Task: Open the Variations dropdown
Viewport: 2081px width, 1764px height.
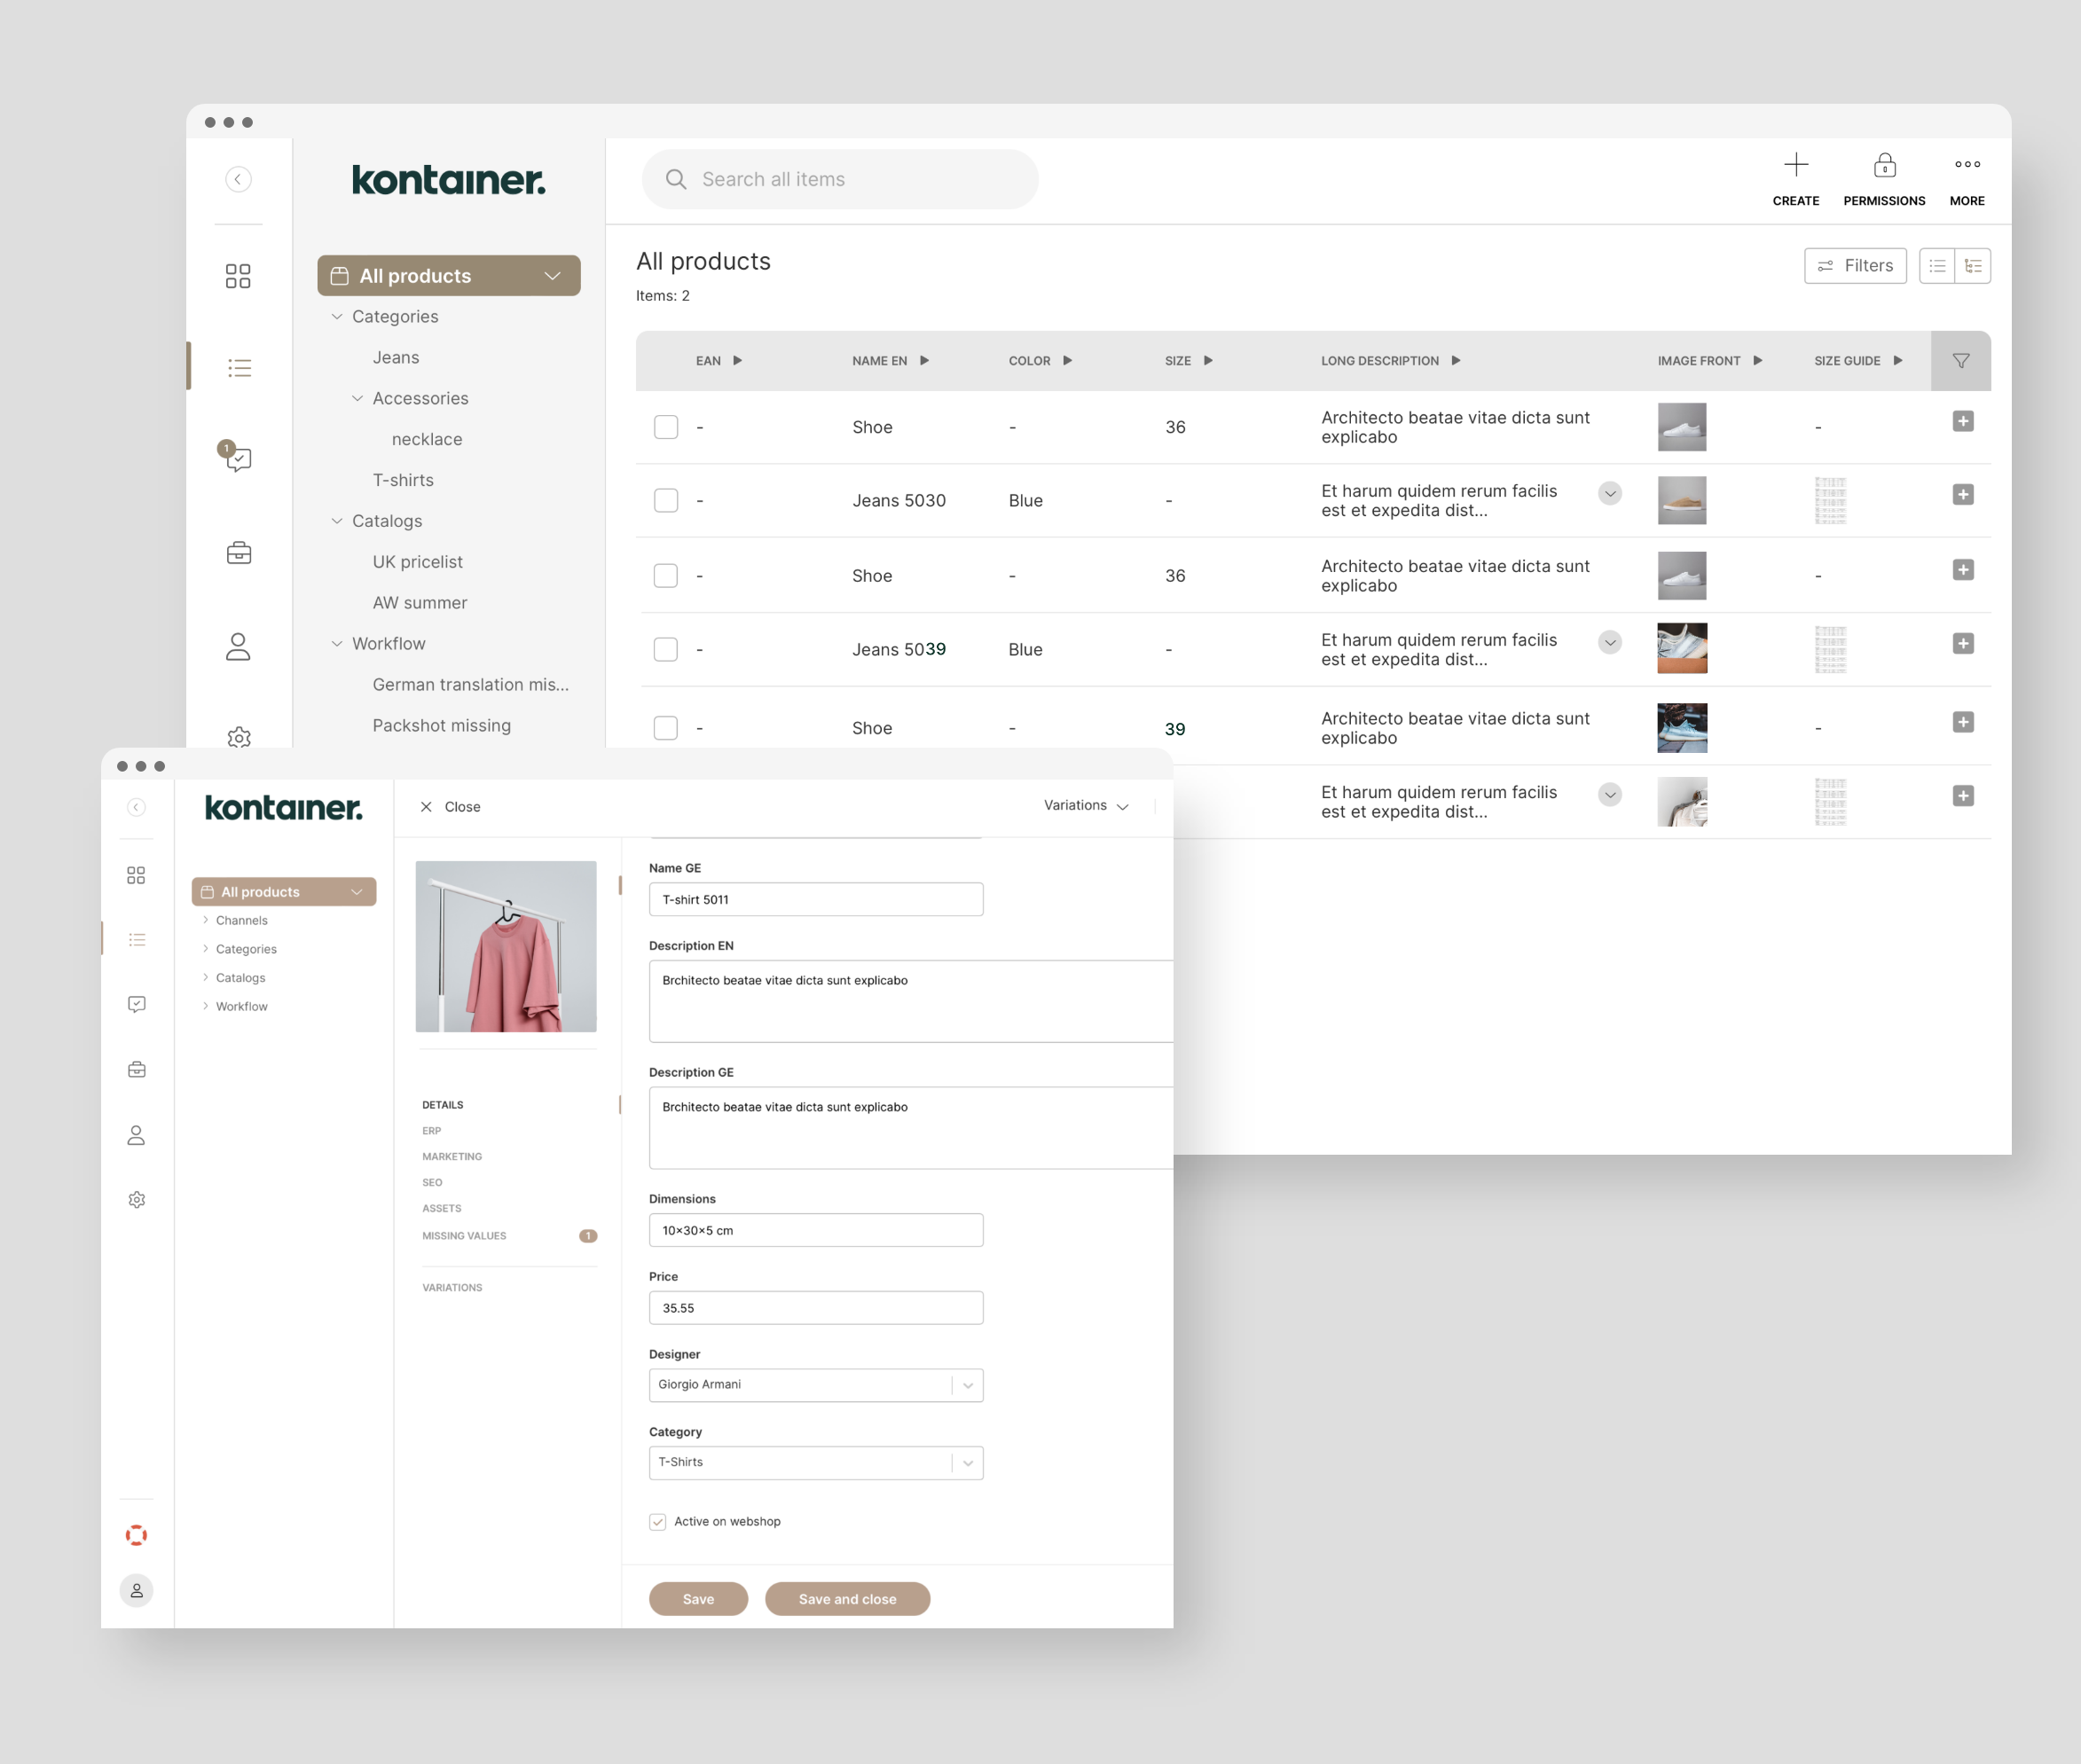Action: pos(1085,806)
